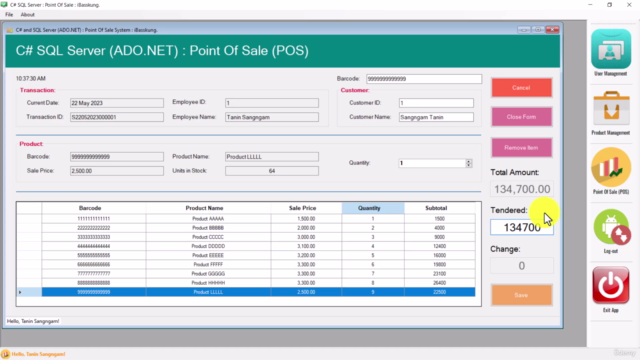The image size is (640, 360).
Task: Click the top Barcode input field
Action: tap(424, 79)
